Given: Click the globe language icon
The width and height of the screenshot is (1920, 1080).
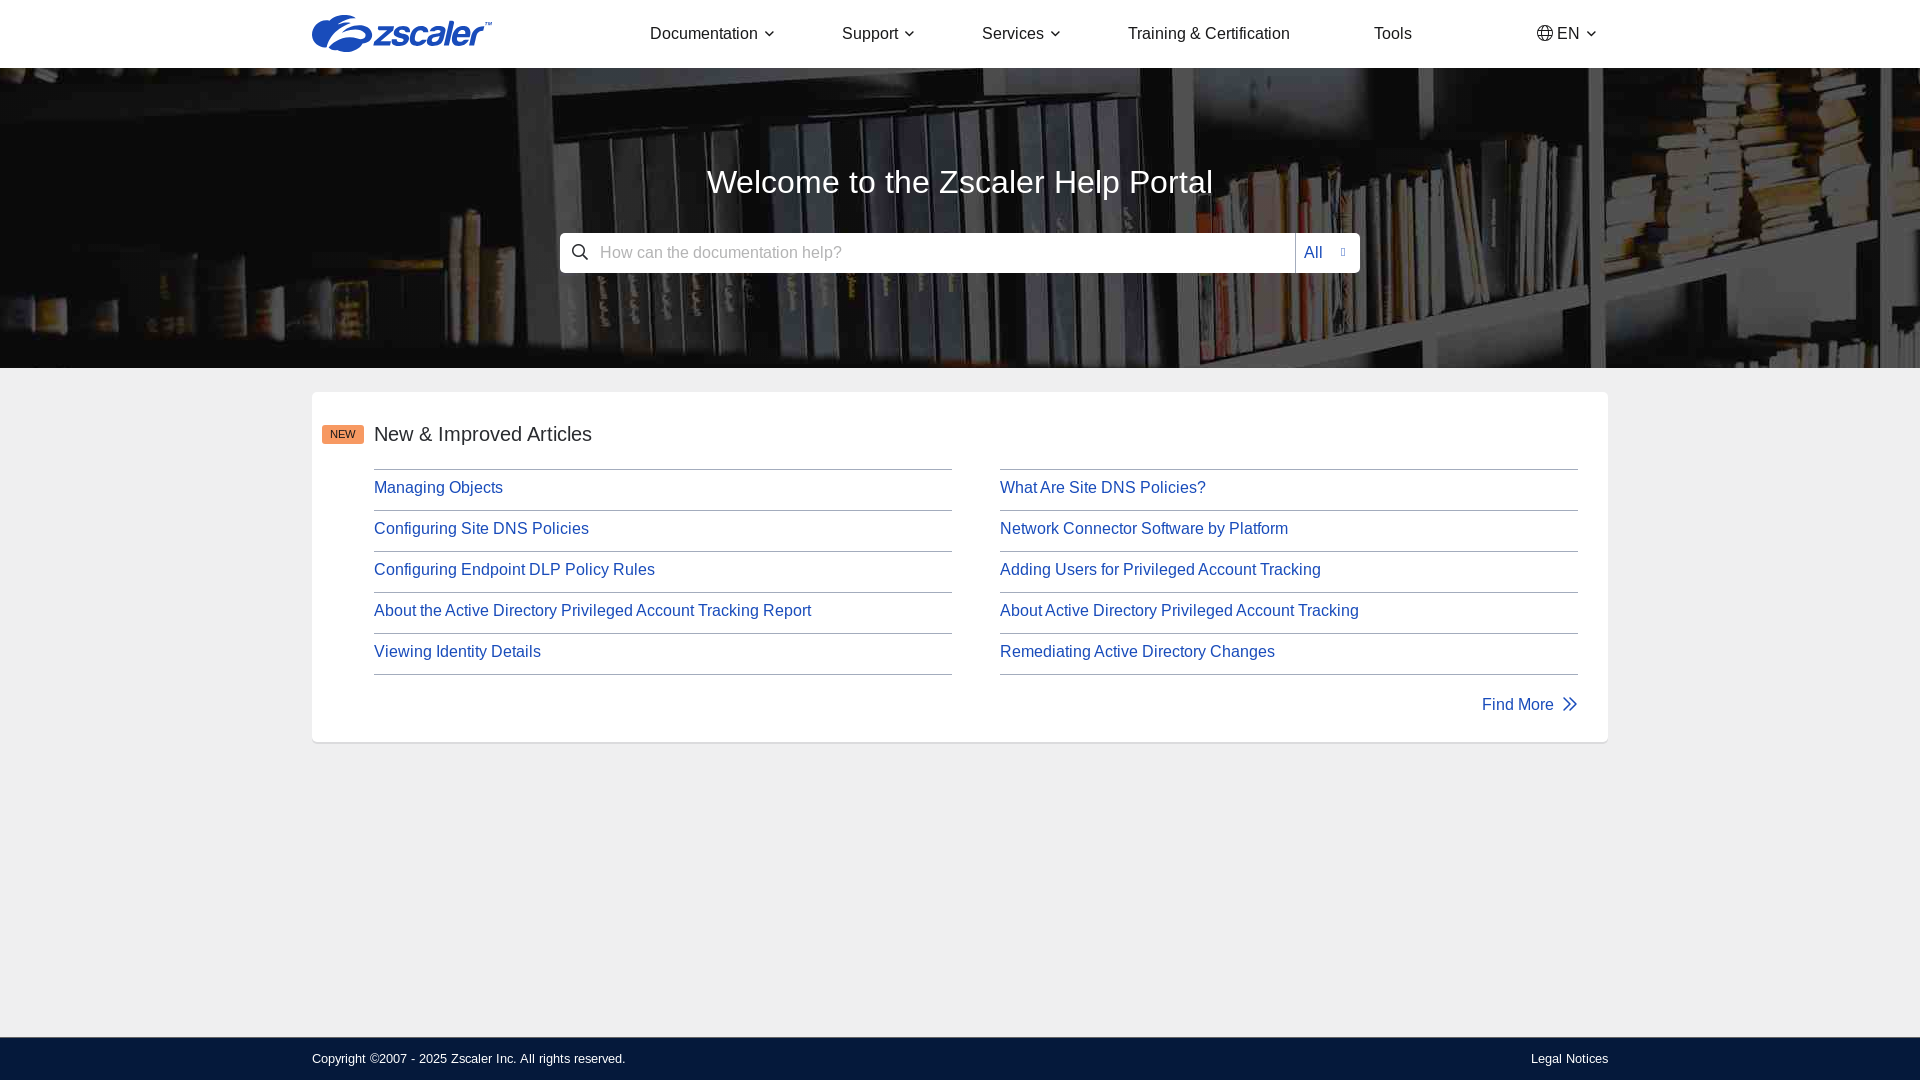Looking at the screenshot, I should pos(1545,33).
